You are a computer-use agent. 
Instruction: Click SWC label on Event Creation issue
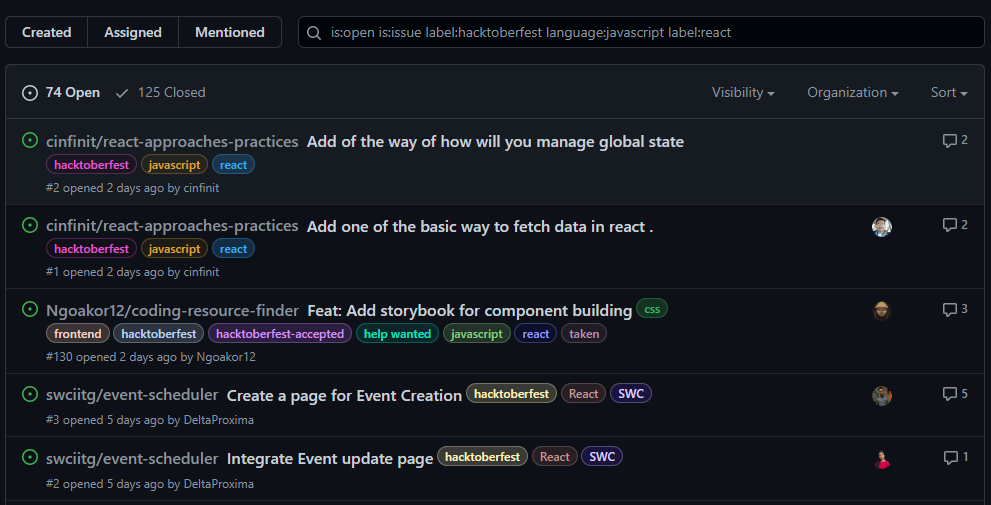(x=631, y=394)
